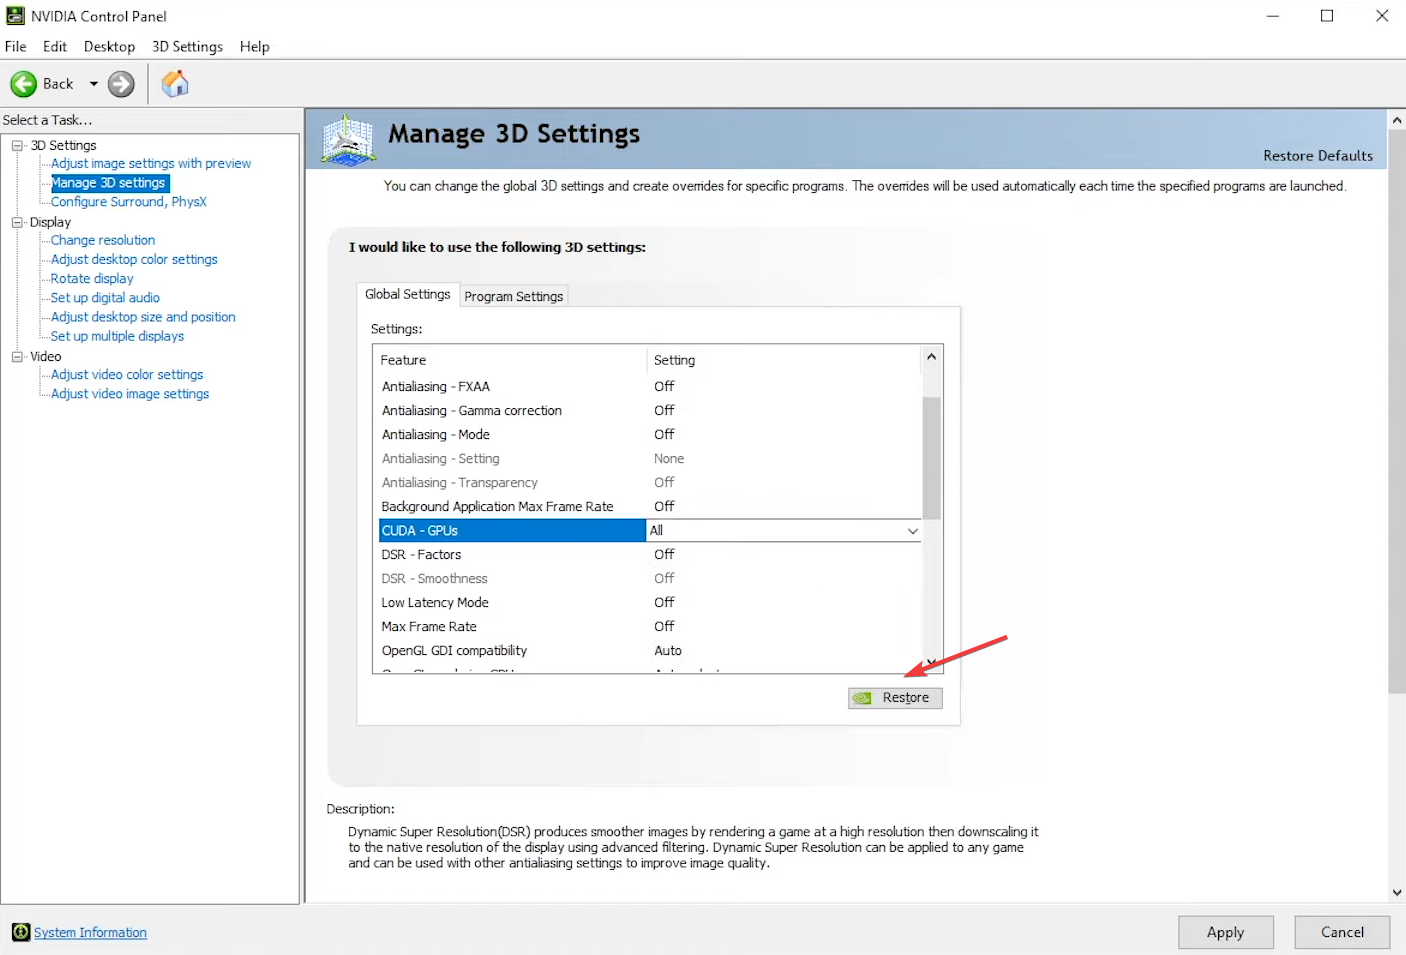Select Rotate display task
The width and height of the screenshot is (1406, 955).
(92, 278)
